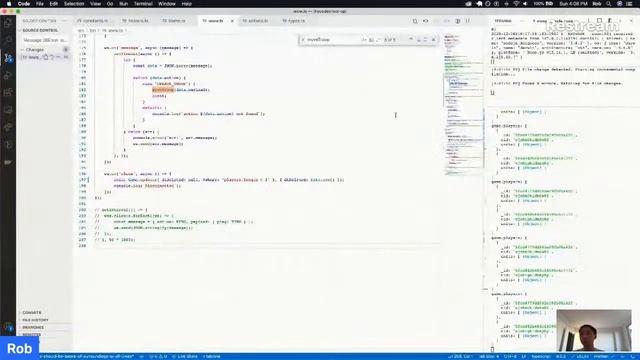
Task: Toggle match whole word in find widget
Action: click(371, 40)
